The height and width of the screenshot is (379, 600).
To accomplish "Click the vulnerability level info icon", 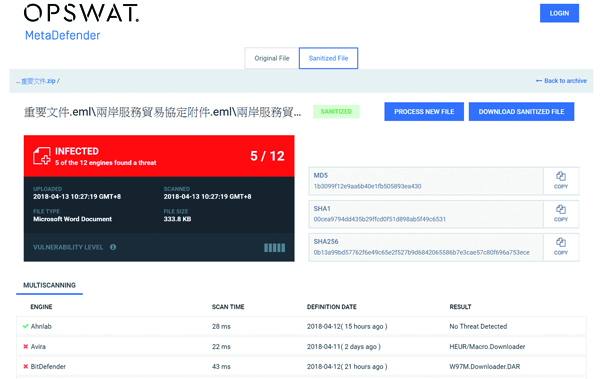I will pos(113,247).
